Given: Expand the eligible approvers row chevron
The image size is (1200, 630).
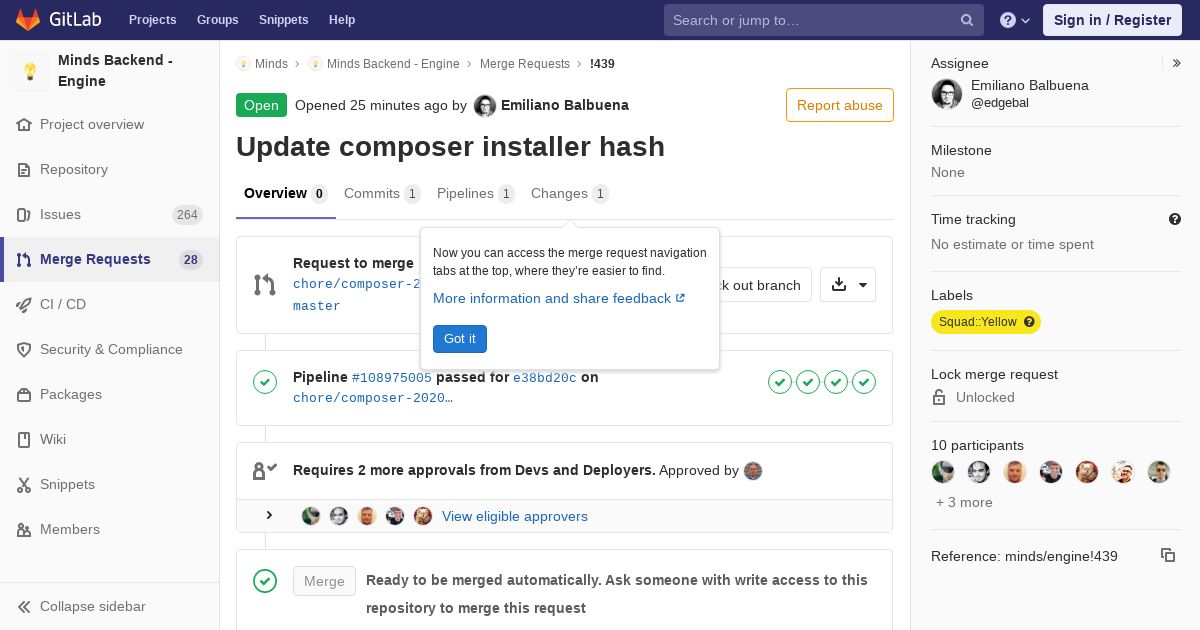Looking at the screenshot, I should [269, 516].
